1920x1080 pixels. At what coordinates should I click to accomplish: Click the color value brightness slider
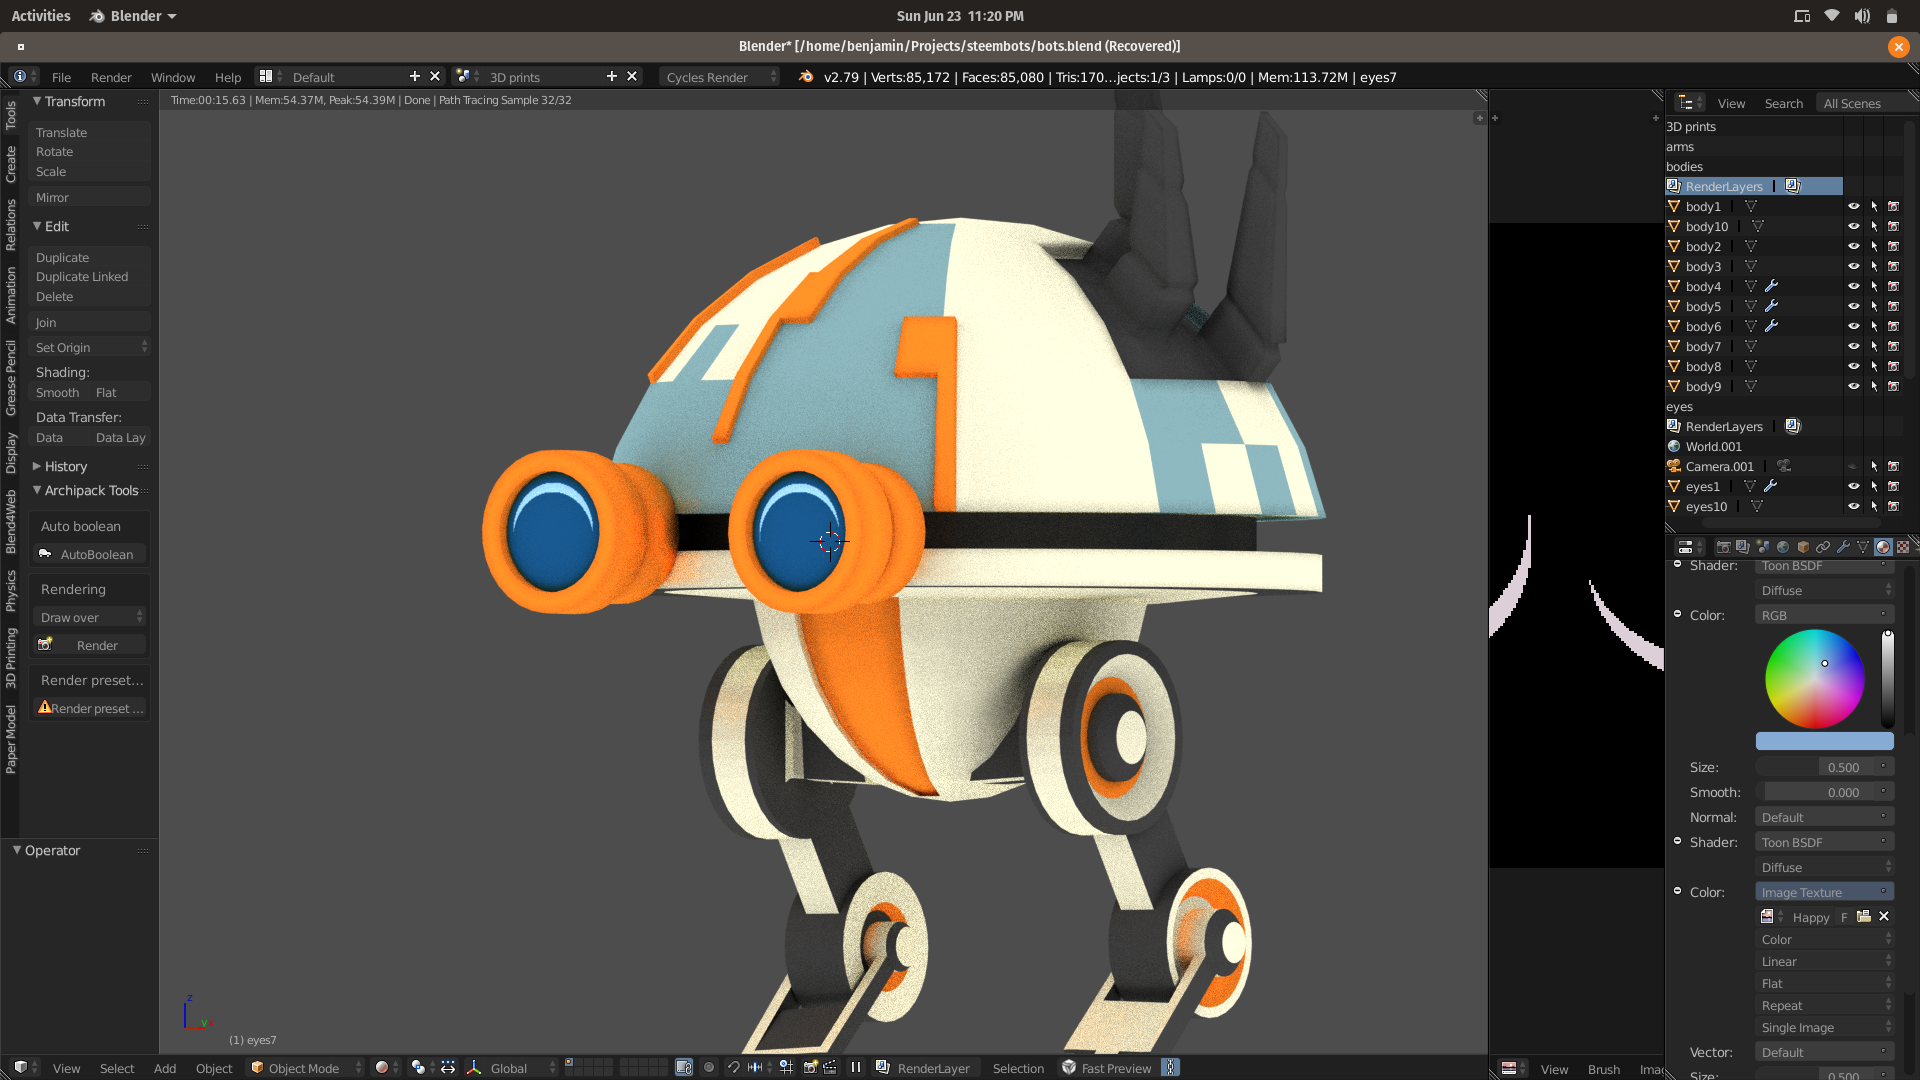tap(1888, 679)
